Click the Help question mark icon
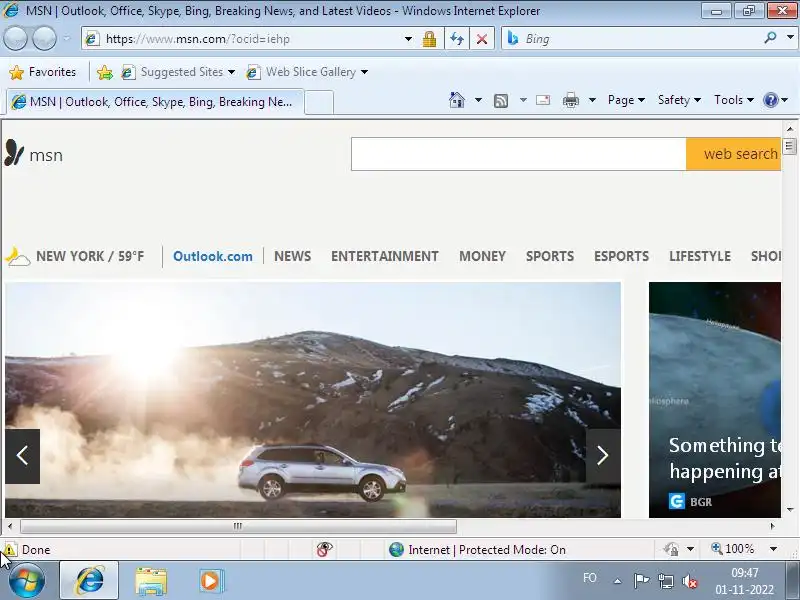Viewport: 800px width, 600px height. click(770, 100)
